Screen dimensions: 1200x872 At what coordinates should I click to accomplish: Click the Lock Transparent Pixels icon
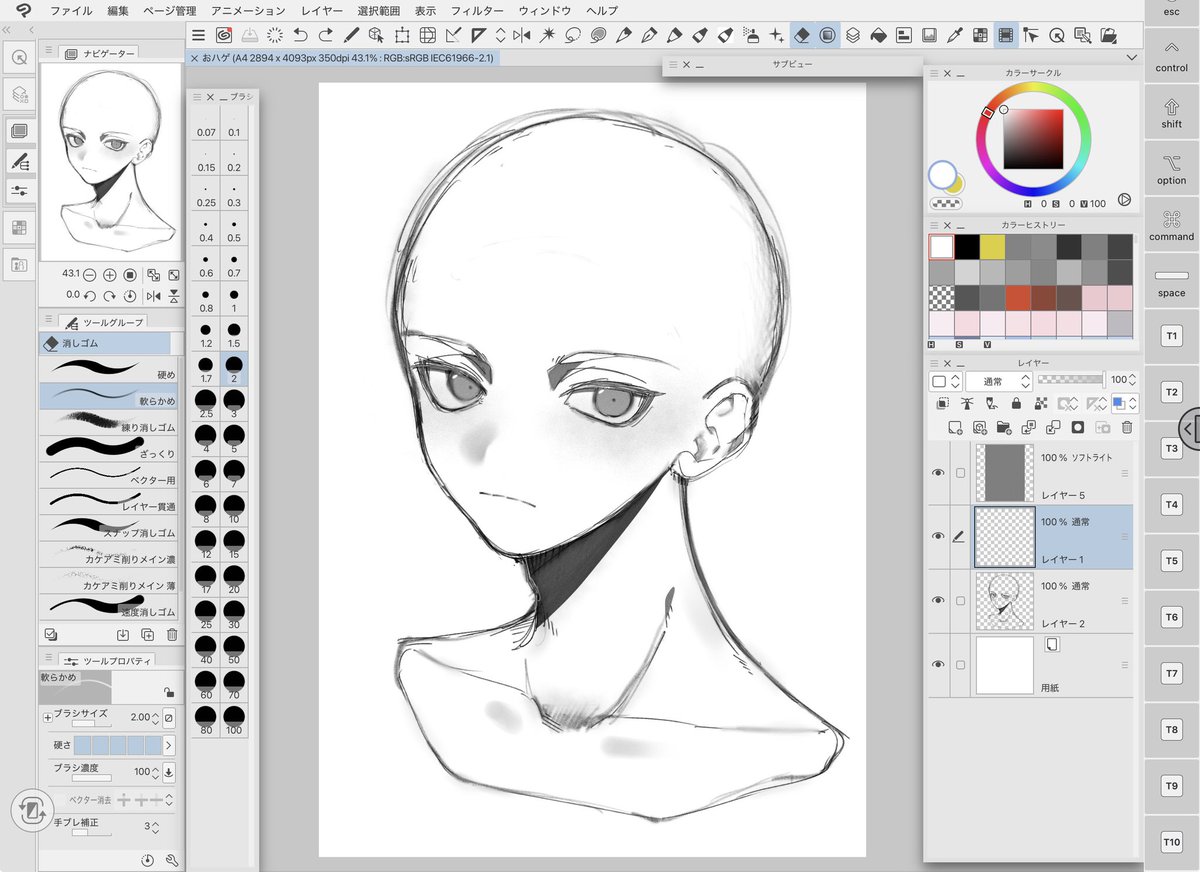(x=1041, y=404)
